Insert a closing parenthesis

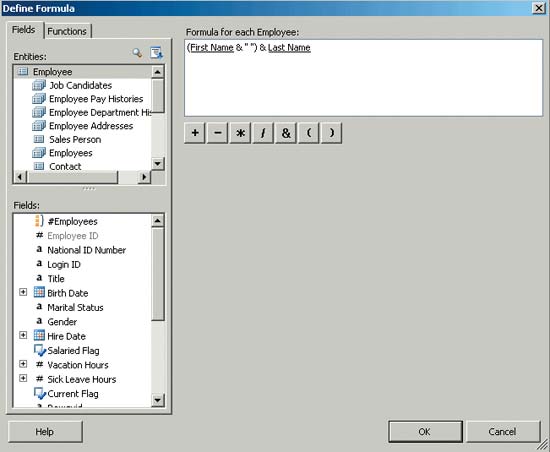pos(331,133)
